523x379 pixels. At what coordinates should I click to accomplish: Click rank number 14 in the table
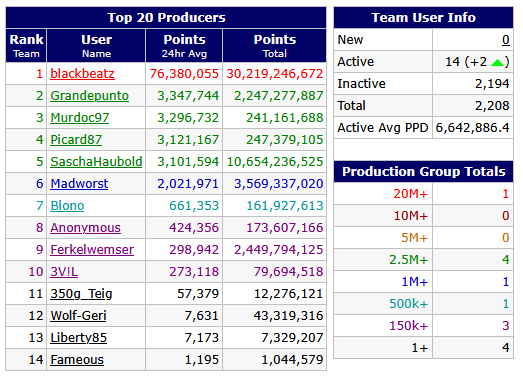(x=36, y=360)
